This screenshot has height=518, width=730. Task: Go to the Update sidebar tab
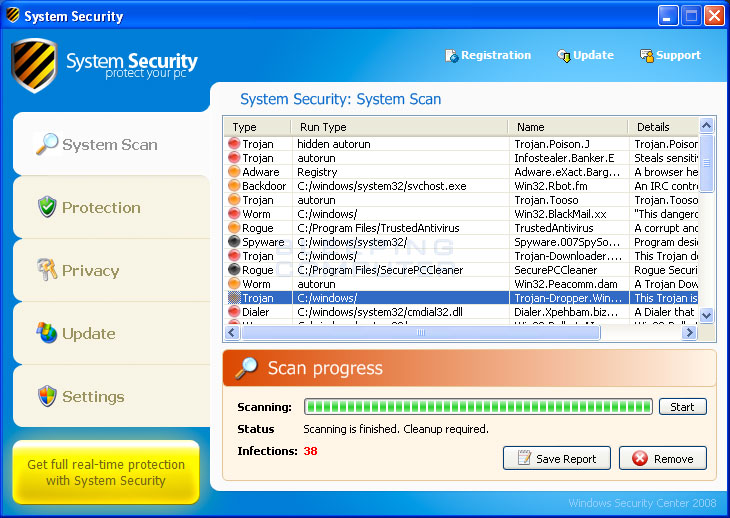(111, 333)
